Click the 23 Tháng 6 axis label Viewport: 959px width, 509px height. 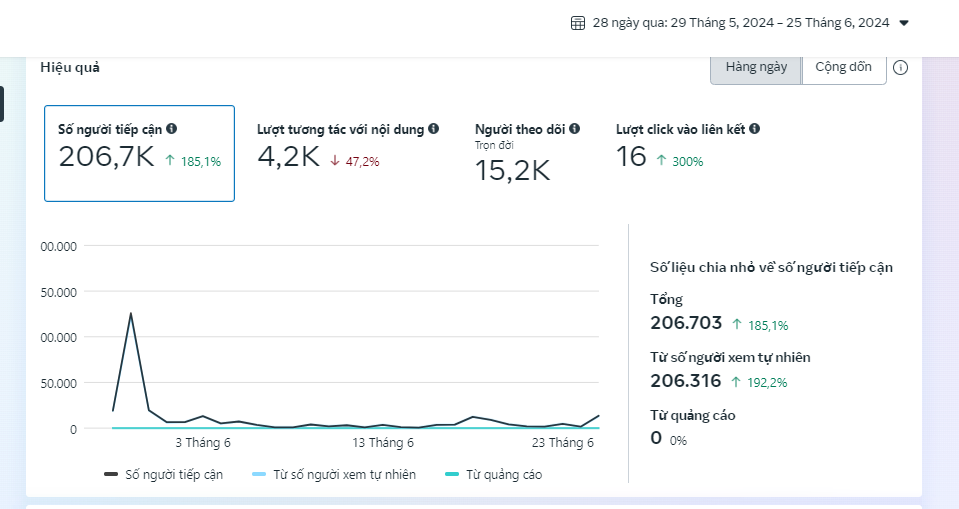tap(563, 443)
